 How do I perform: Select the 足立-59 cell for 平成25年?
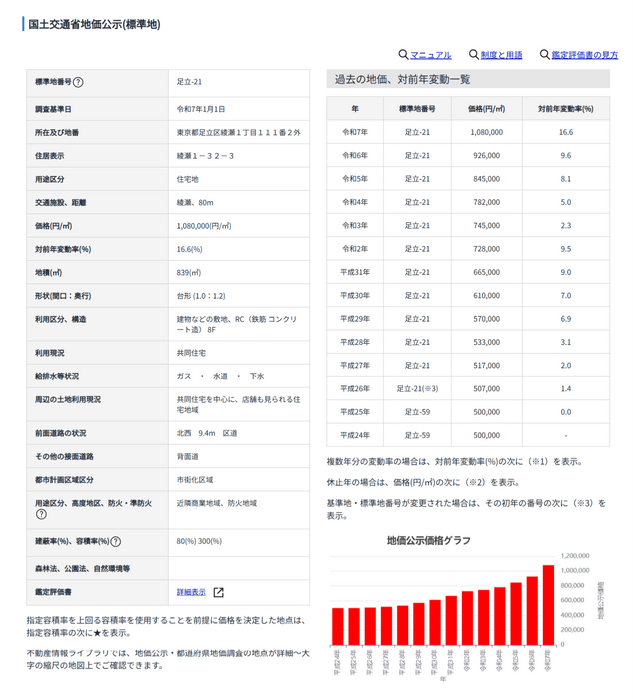coord(417,412)
